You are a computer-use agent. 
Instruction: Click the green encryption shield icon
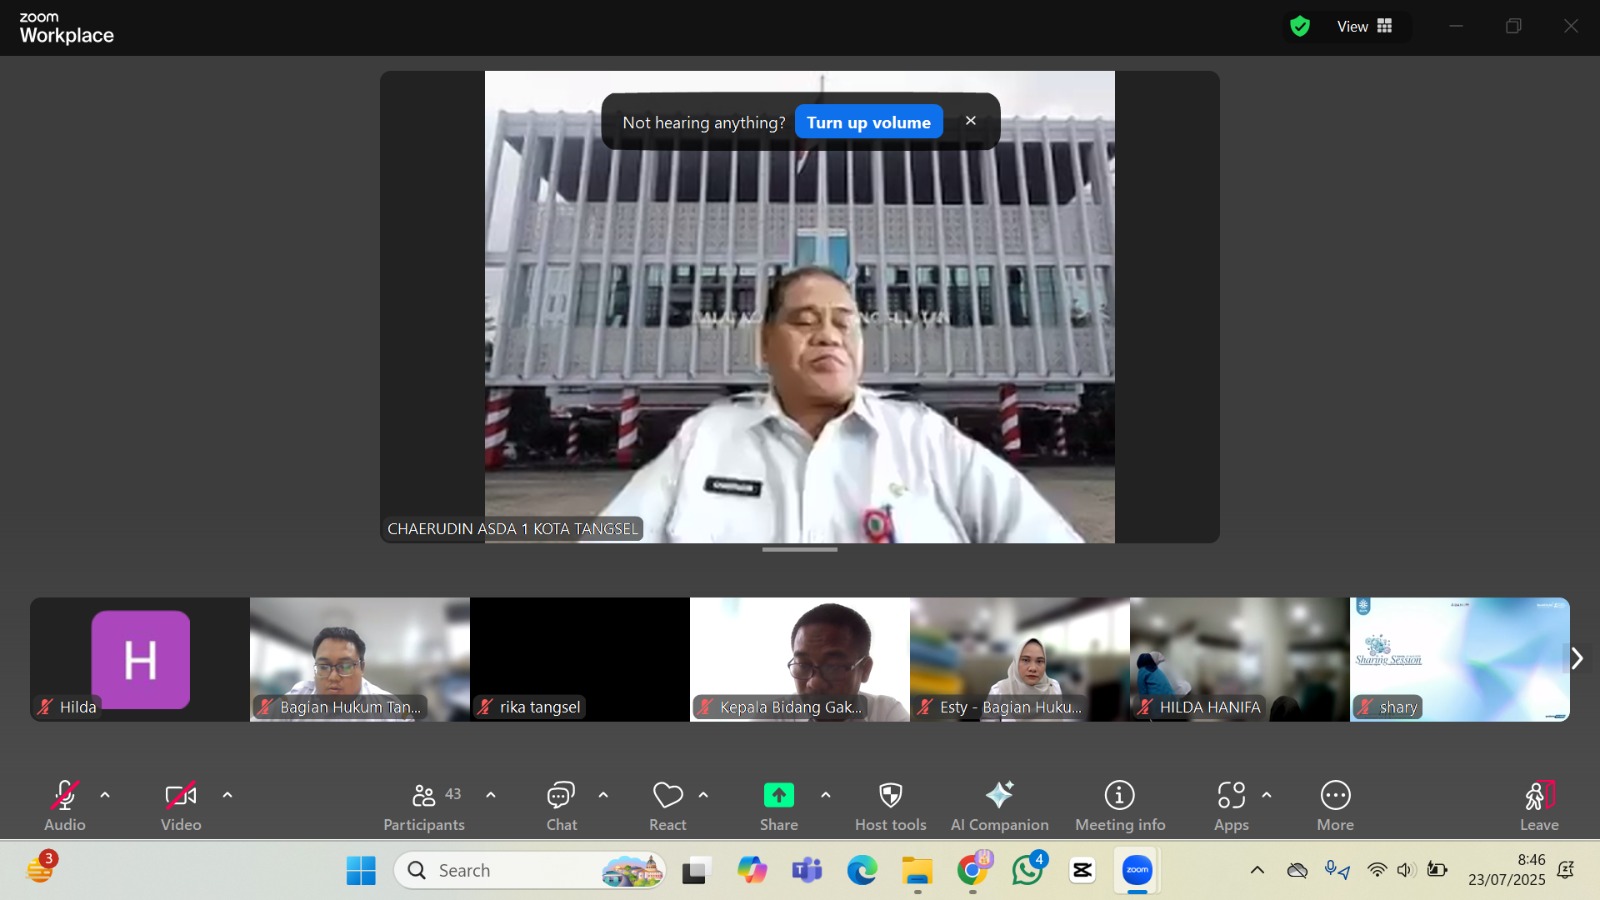[1300, 27]
